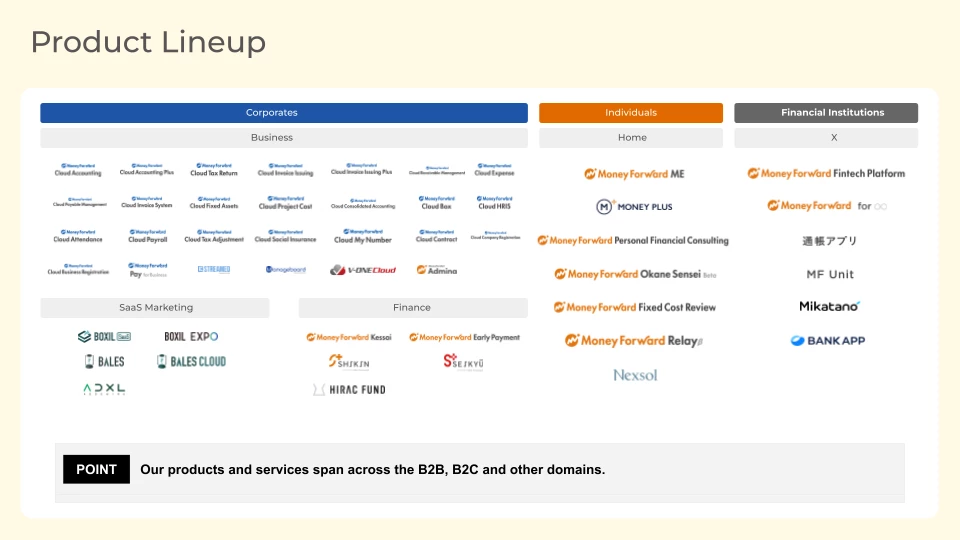Select the Money Forward Kessai logo
The width and height of the screenshot is (960, 540).
349,337
